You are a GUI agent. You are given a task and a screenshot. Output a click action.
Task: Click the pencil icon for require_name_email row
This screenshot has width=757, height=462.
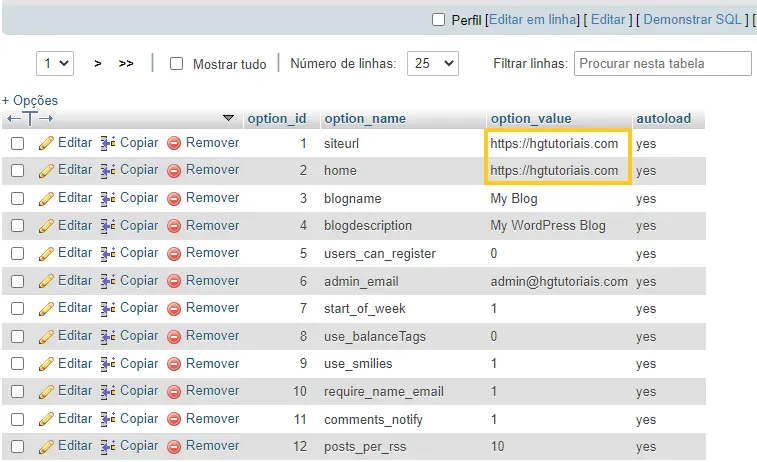point(46,392)
